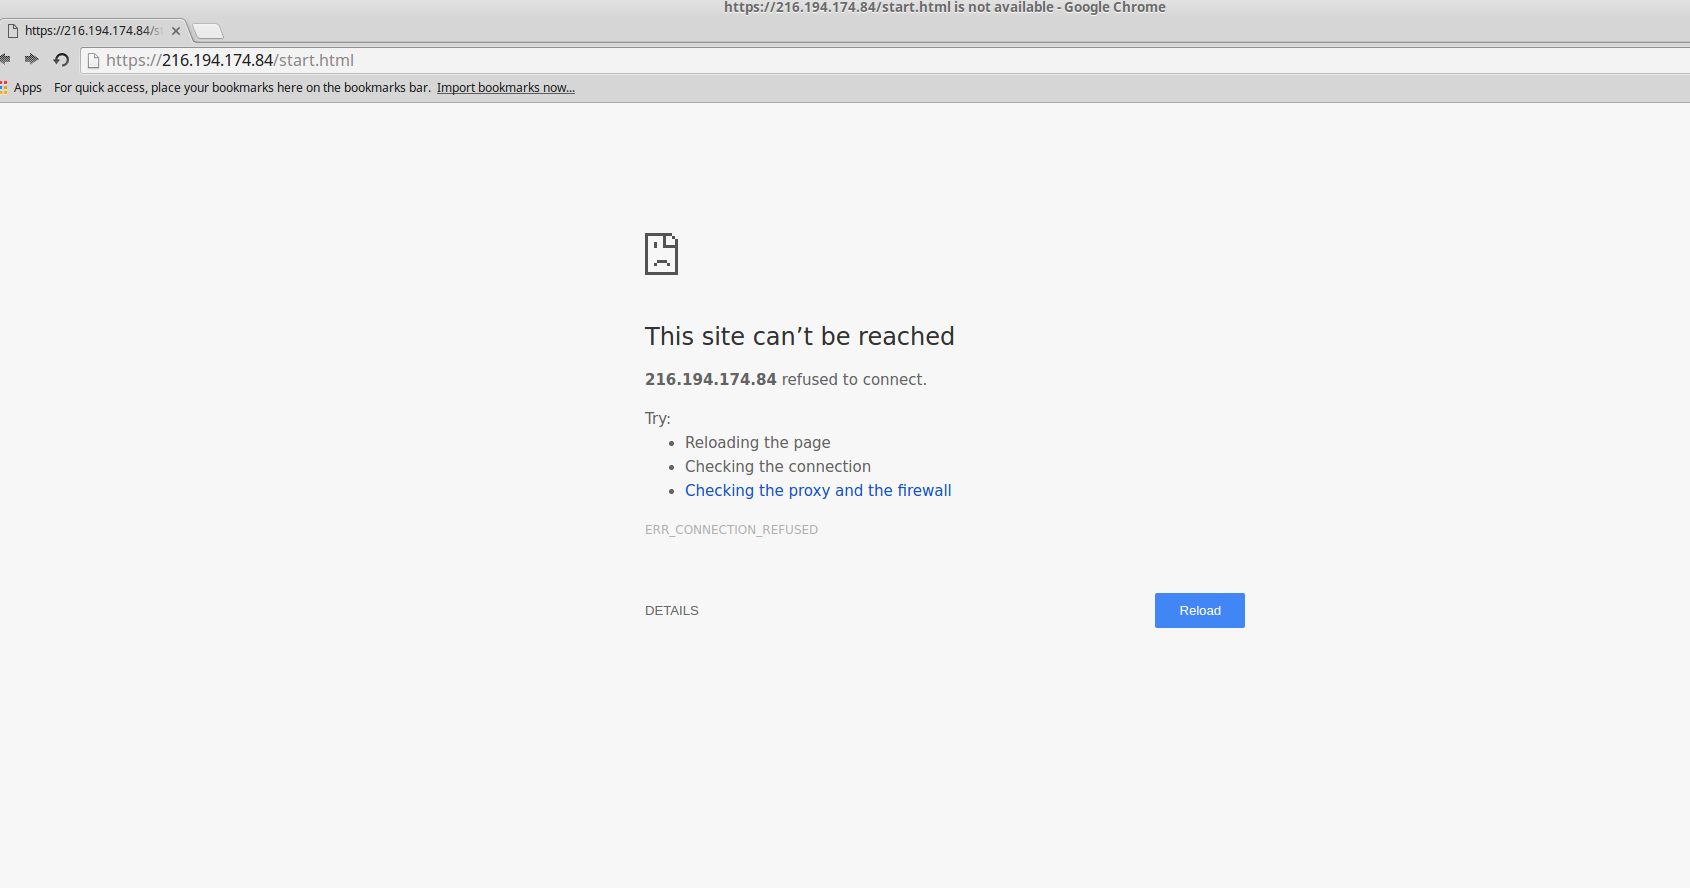Select the https://216.194.174.84 tab
Viewport: 1690px width, 888px height.
90,31
